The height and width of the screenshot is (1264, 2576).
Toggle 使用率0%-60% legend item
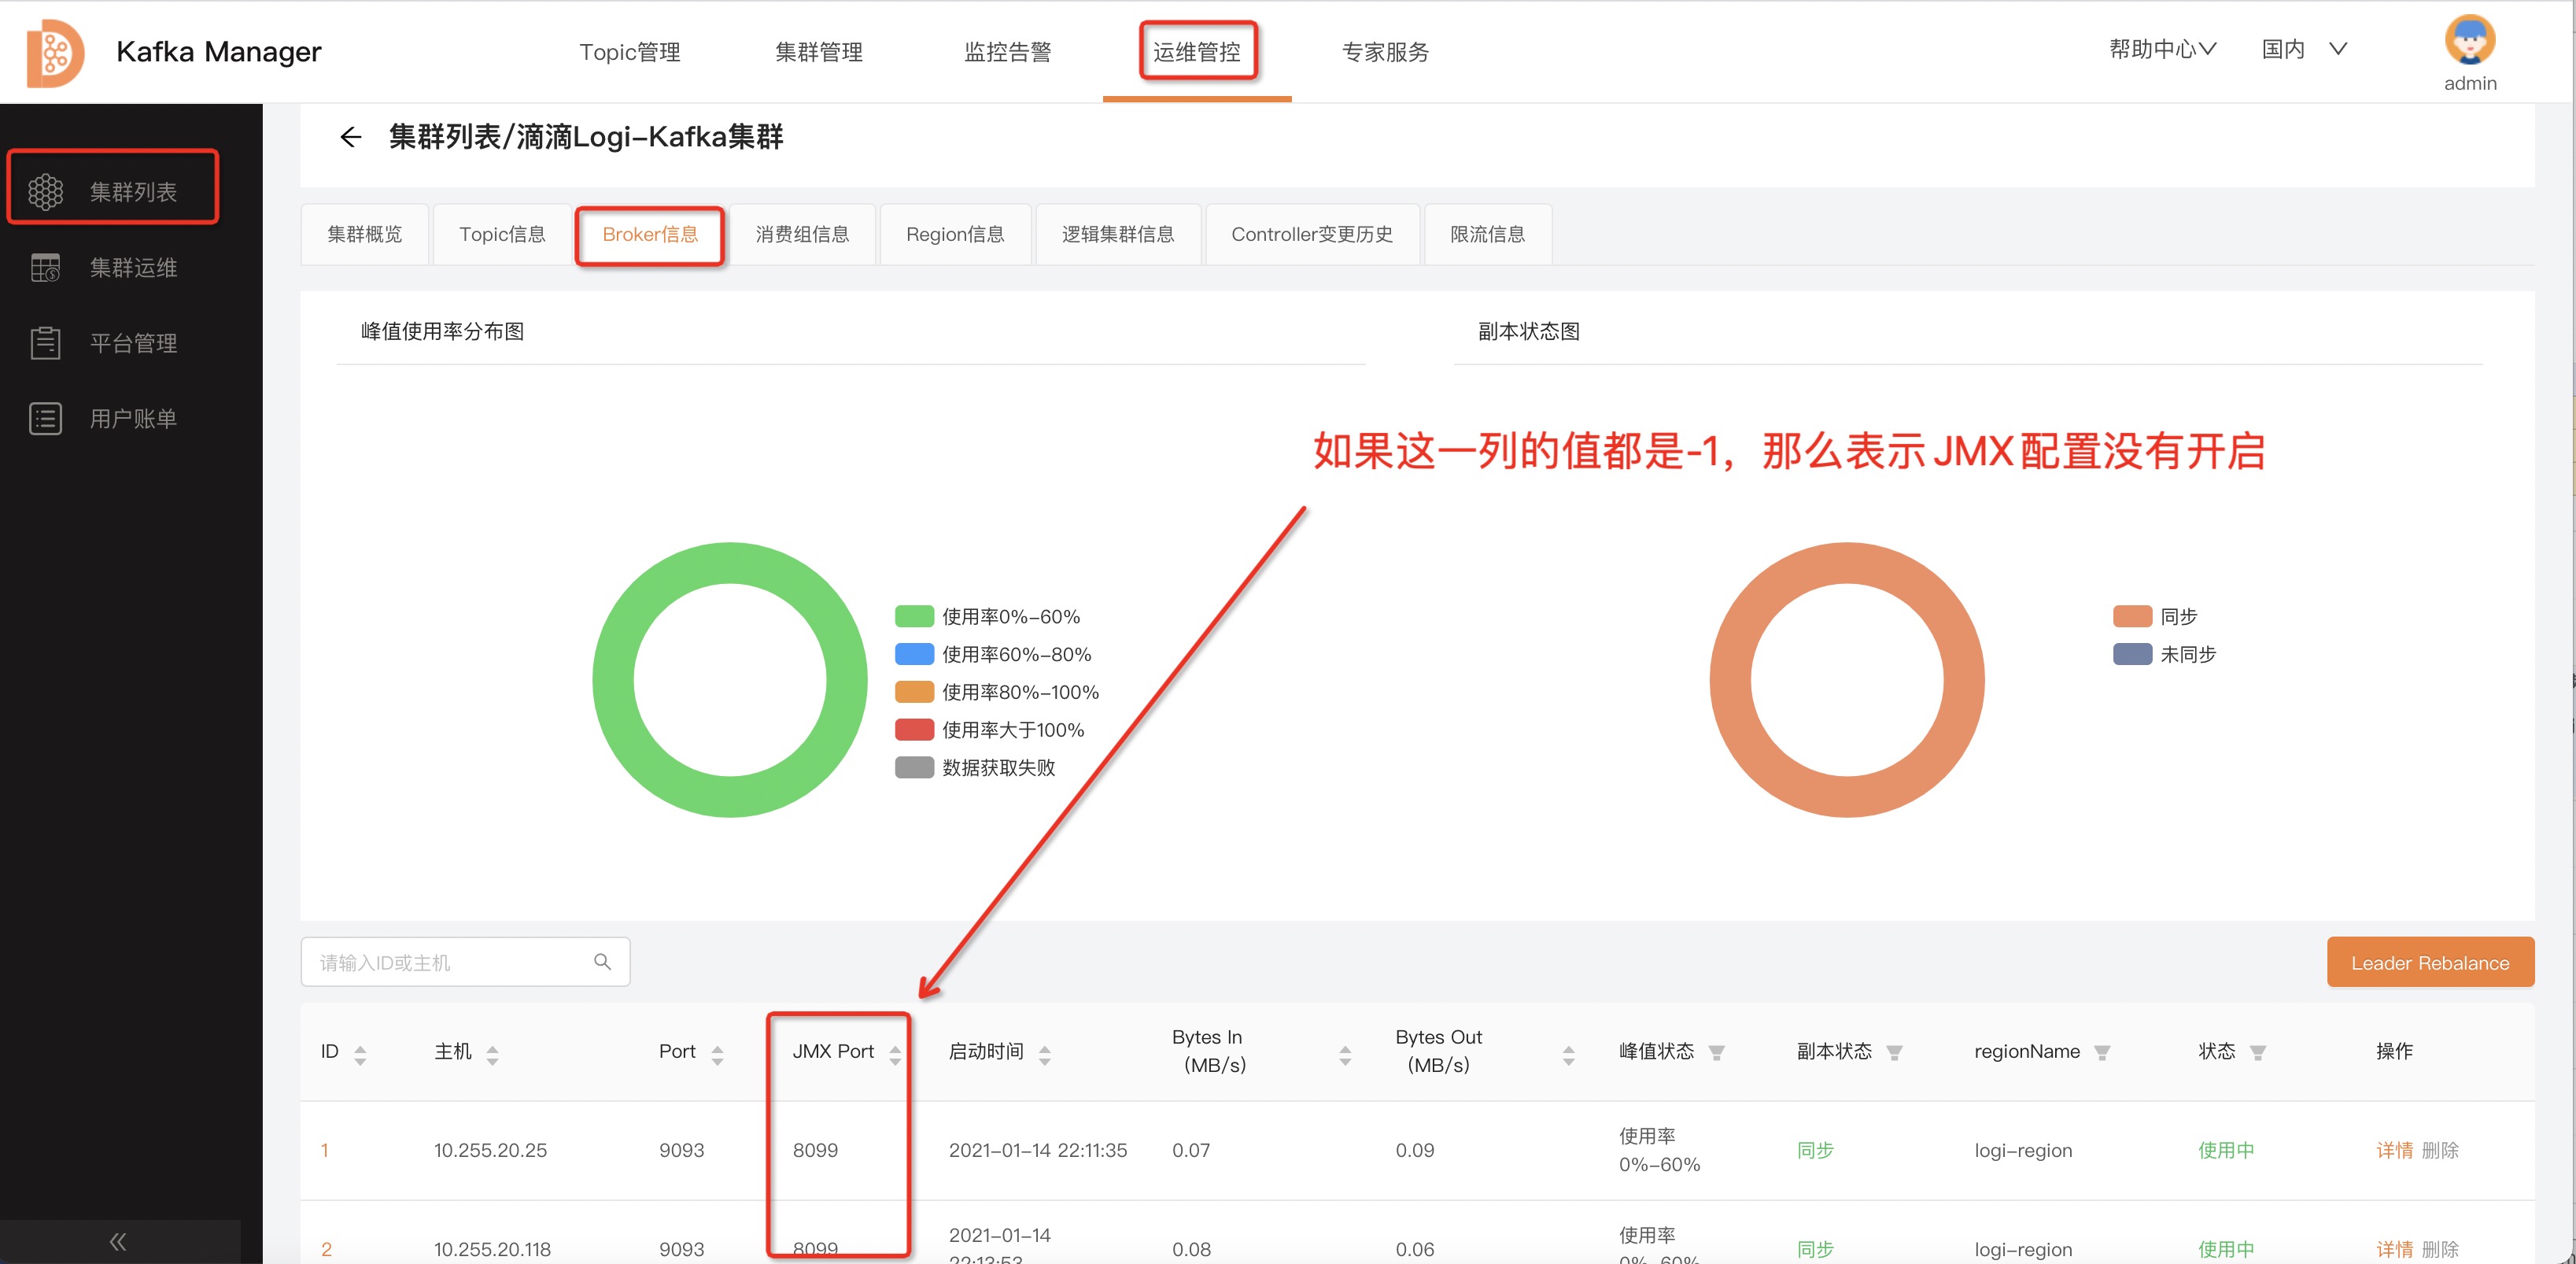[x=1010, y=616]
